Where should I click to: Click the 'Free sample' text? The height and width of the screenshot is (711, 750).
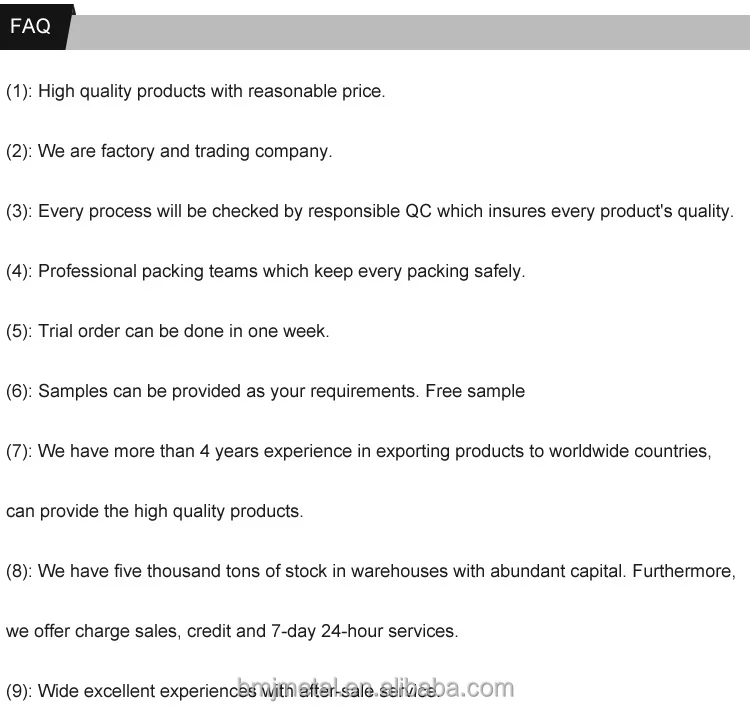coord(475,392)
